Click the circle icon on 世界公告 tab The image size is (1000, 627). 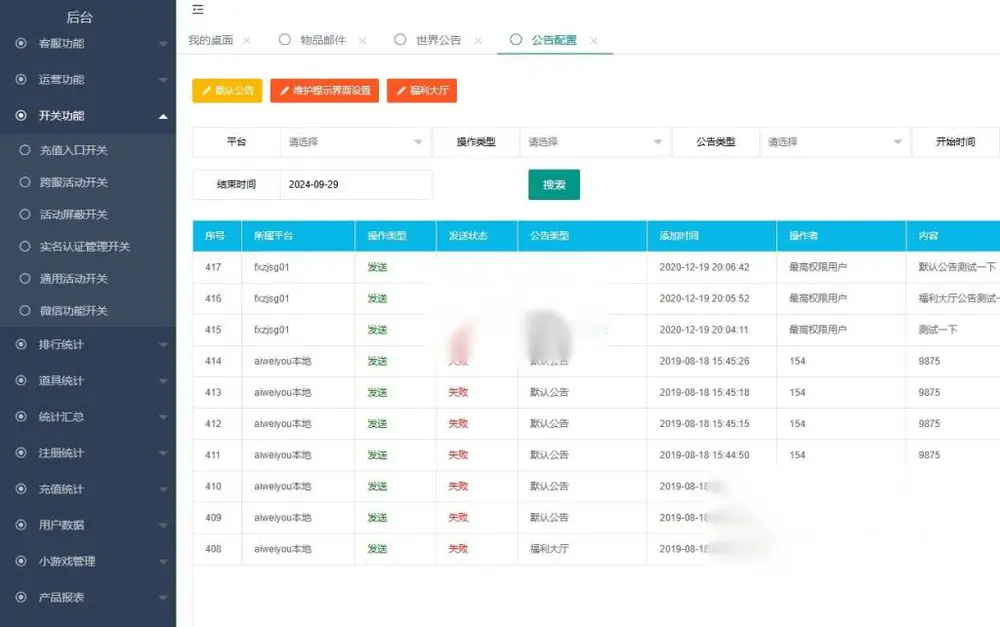click(x=400, y=40)
